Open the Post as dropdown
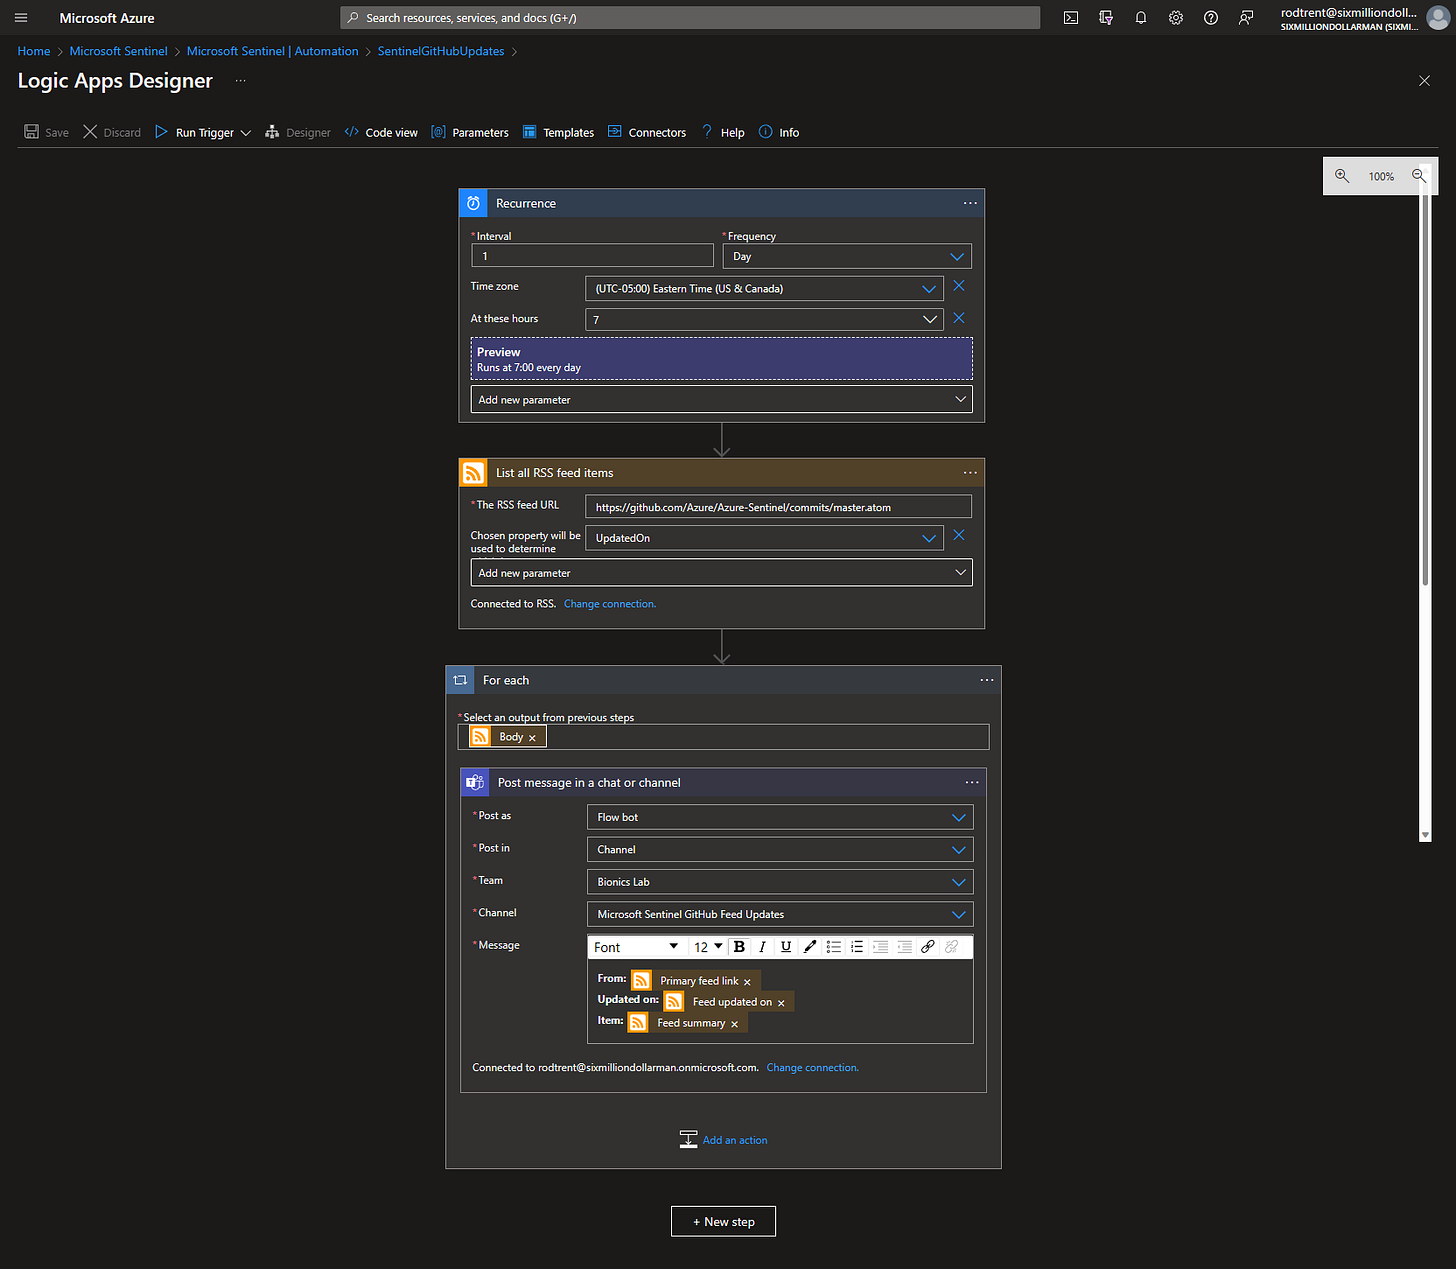This screenshot has width=1456, height=1269. pos(780,817)
